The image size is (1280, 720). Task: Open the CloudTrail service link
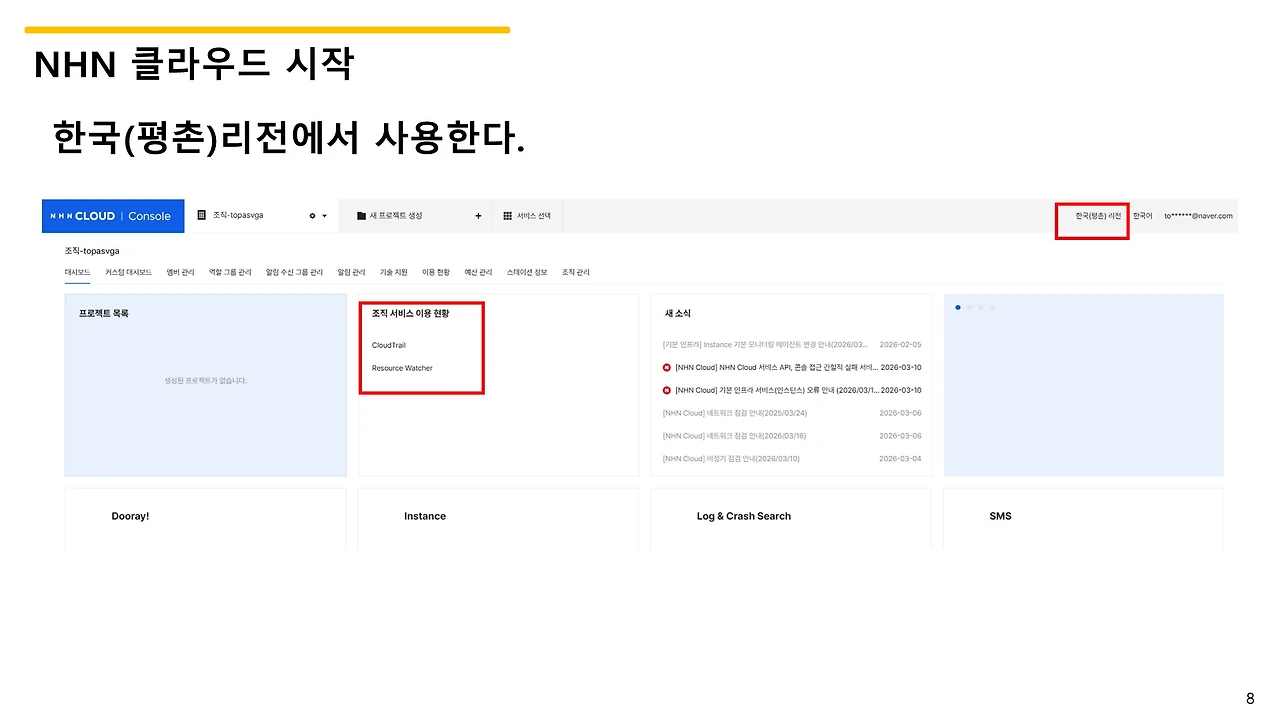point(389,345)
